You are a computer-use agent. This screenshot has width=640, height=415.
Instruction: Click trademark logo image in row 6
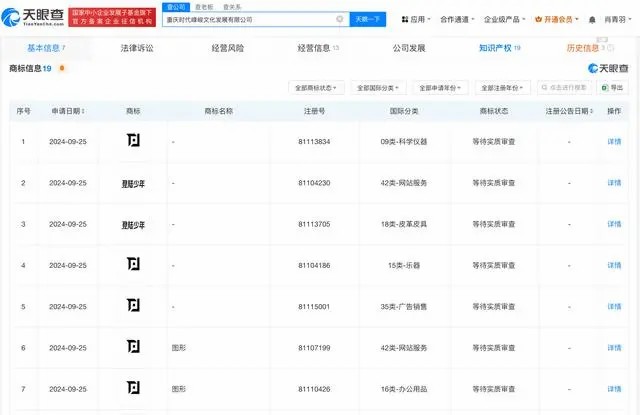coord(133,347)
